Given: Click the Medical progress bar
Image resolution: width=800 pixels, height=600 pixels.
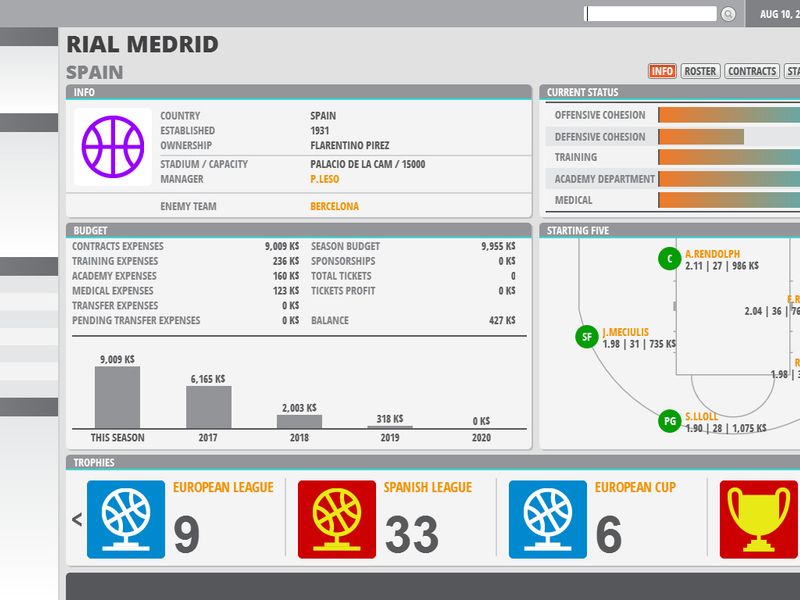Looking at the screenshot, I should (729, 200).
